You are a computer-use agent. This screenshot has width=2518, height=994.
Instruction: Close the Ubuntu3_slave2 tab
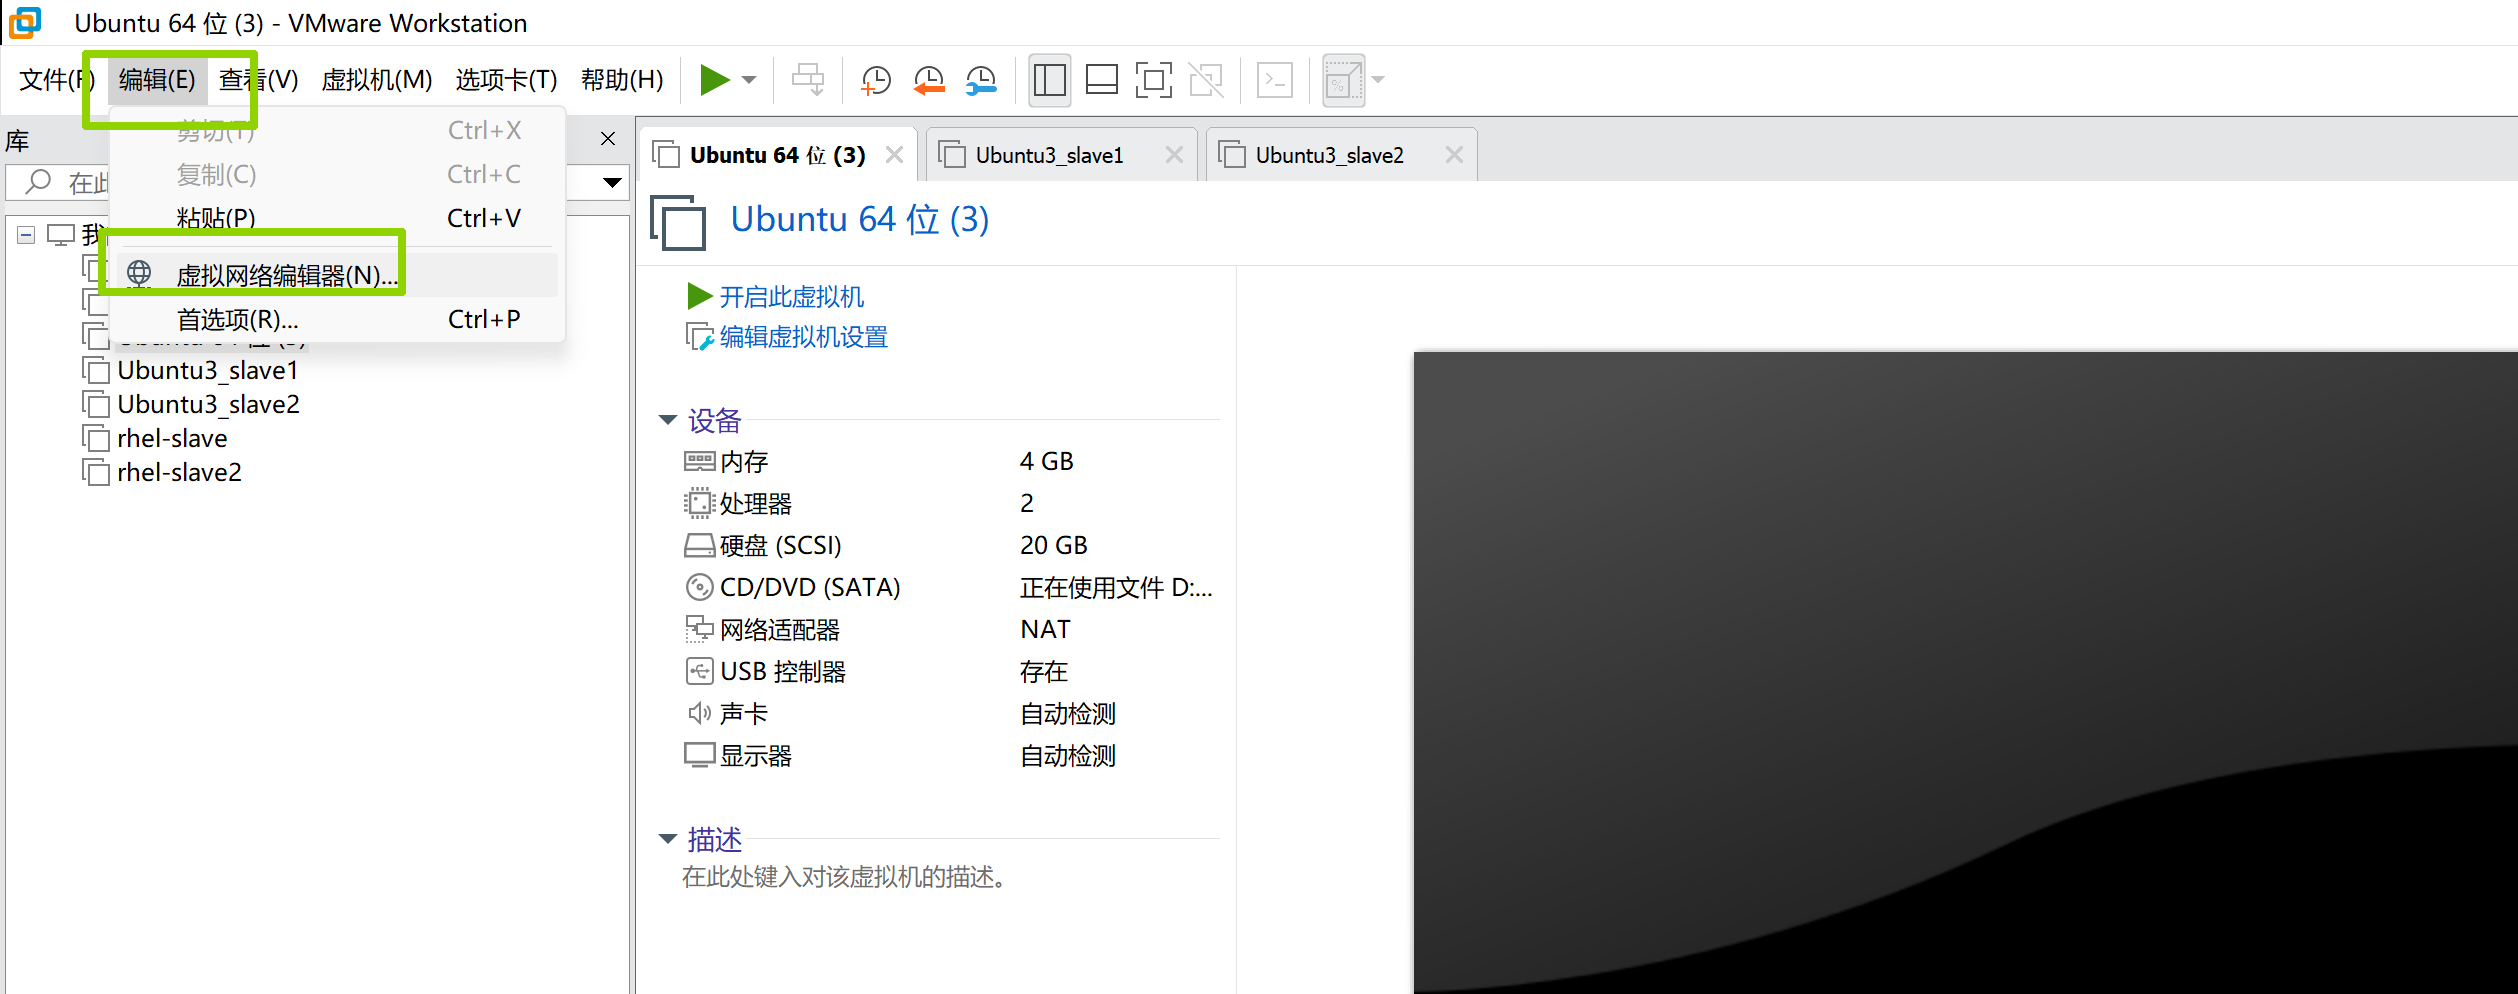tap(1454, 155)
